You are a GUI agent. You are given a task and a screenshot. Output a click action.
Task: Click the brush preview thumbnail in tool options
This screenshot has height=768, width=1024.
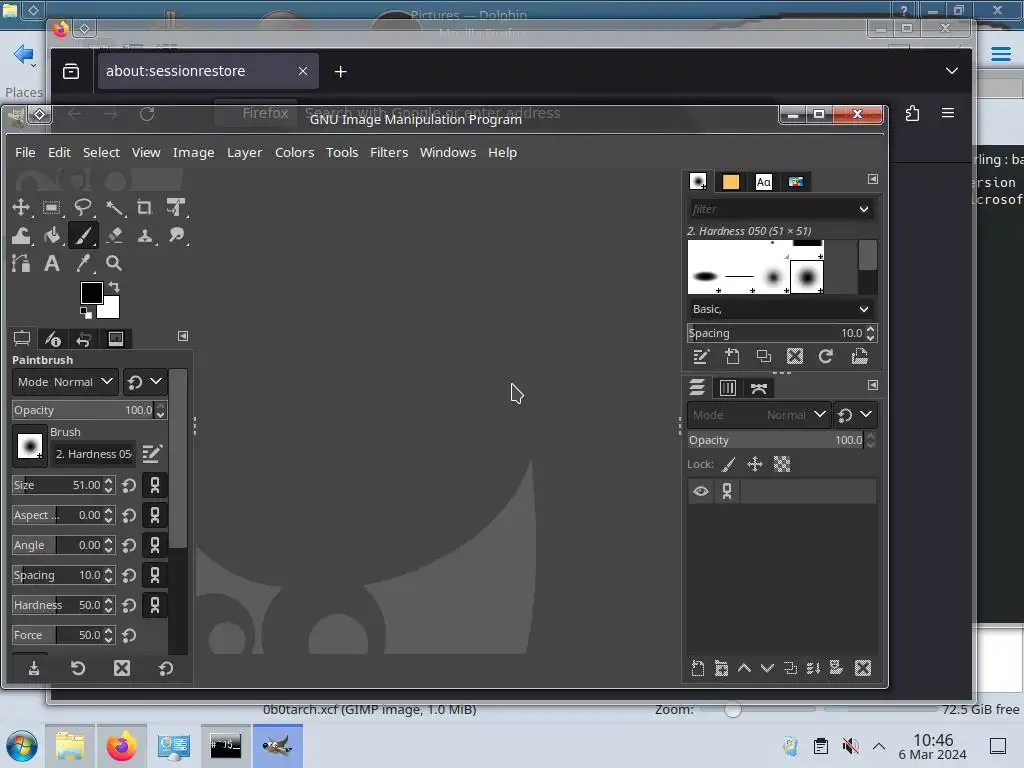click(29, 447)
